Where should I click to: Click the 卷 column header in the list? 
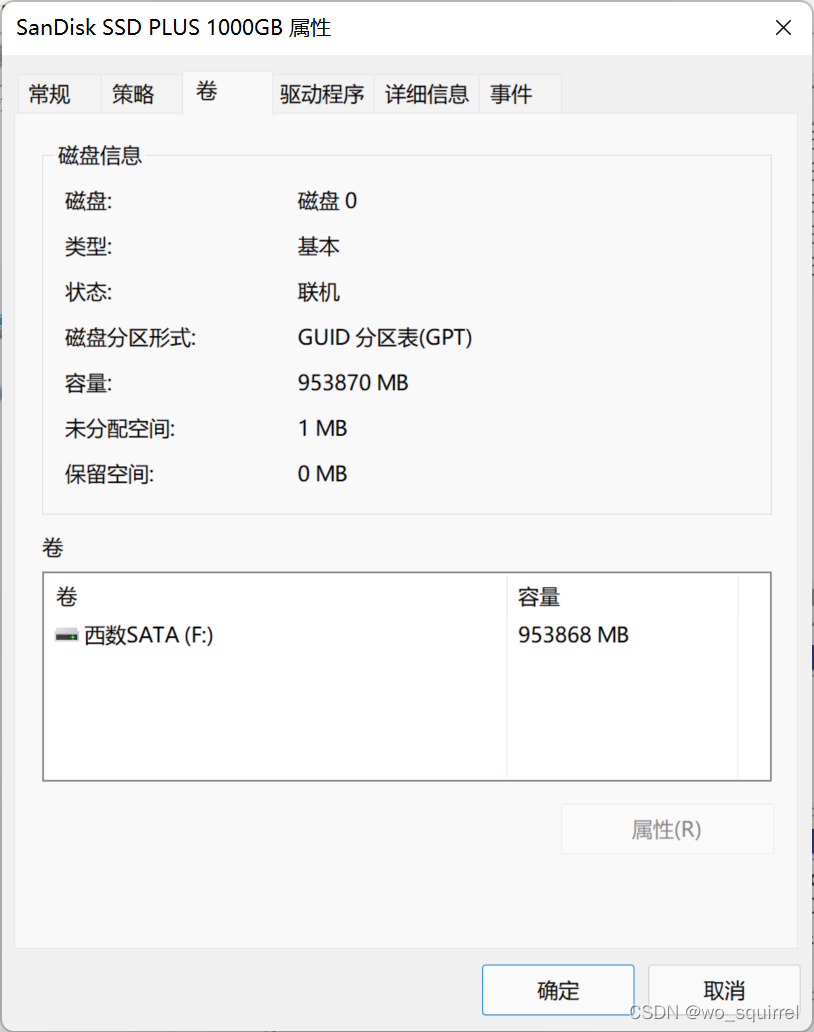click(66, 598)
